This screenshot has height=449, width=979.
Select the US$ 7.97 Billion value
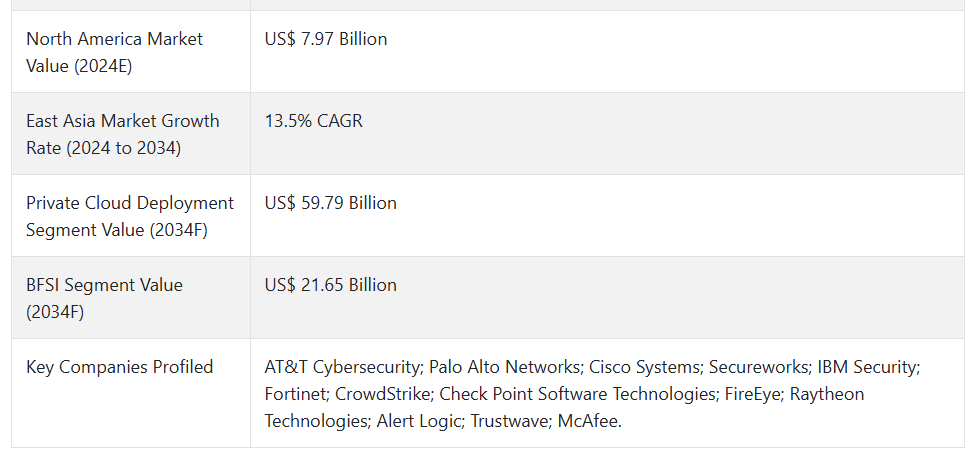[x=326, y=39]
